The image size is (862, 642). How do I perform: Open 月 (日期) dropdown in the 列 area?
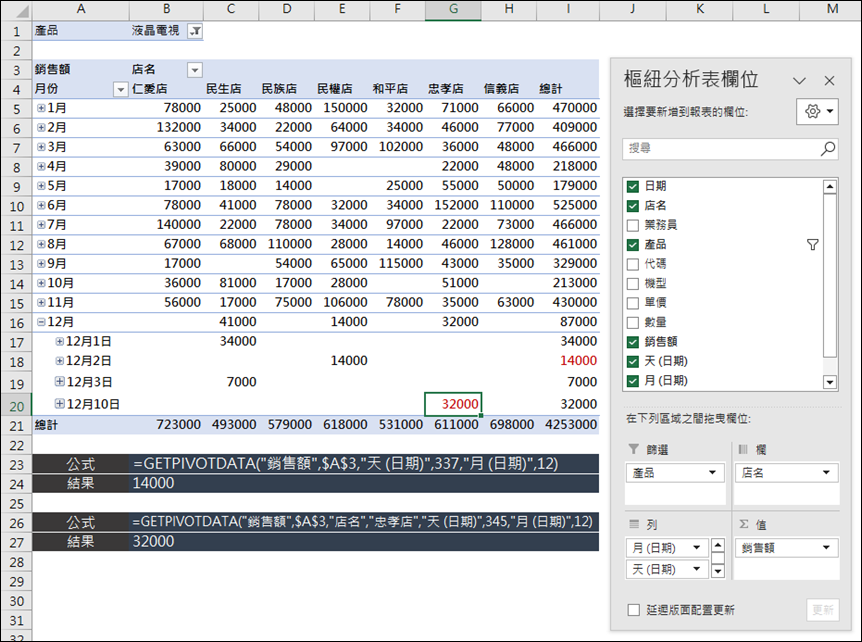697,548
